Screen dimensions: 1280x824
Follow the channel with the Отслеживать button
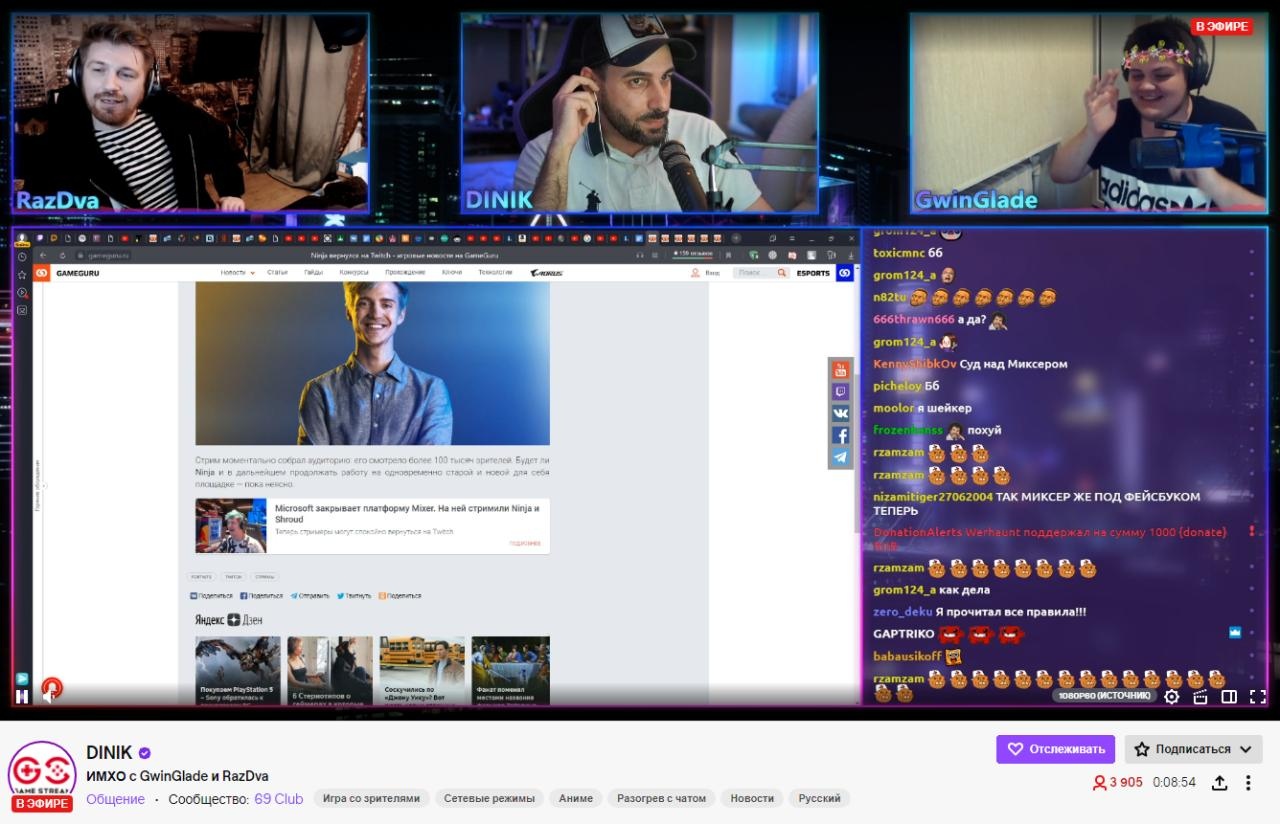(1055, 749)
